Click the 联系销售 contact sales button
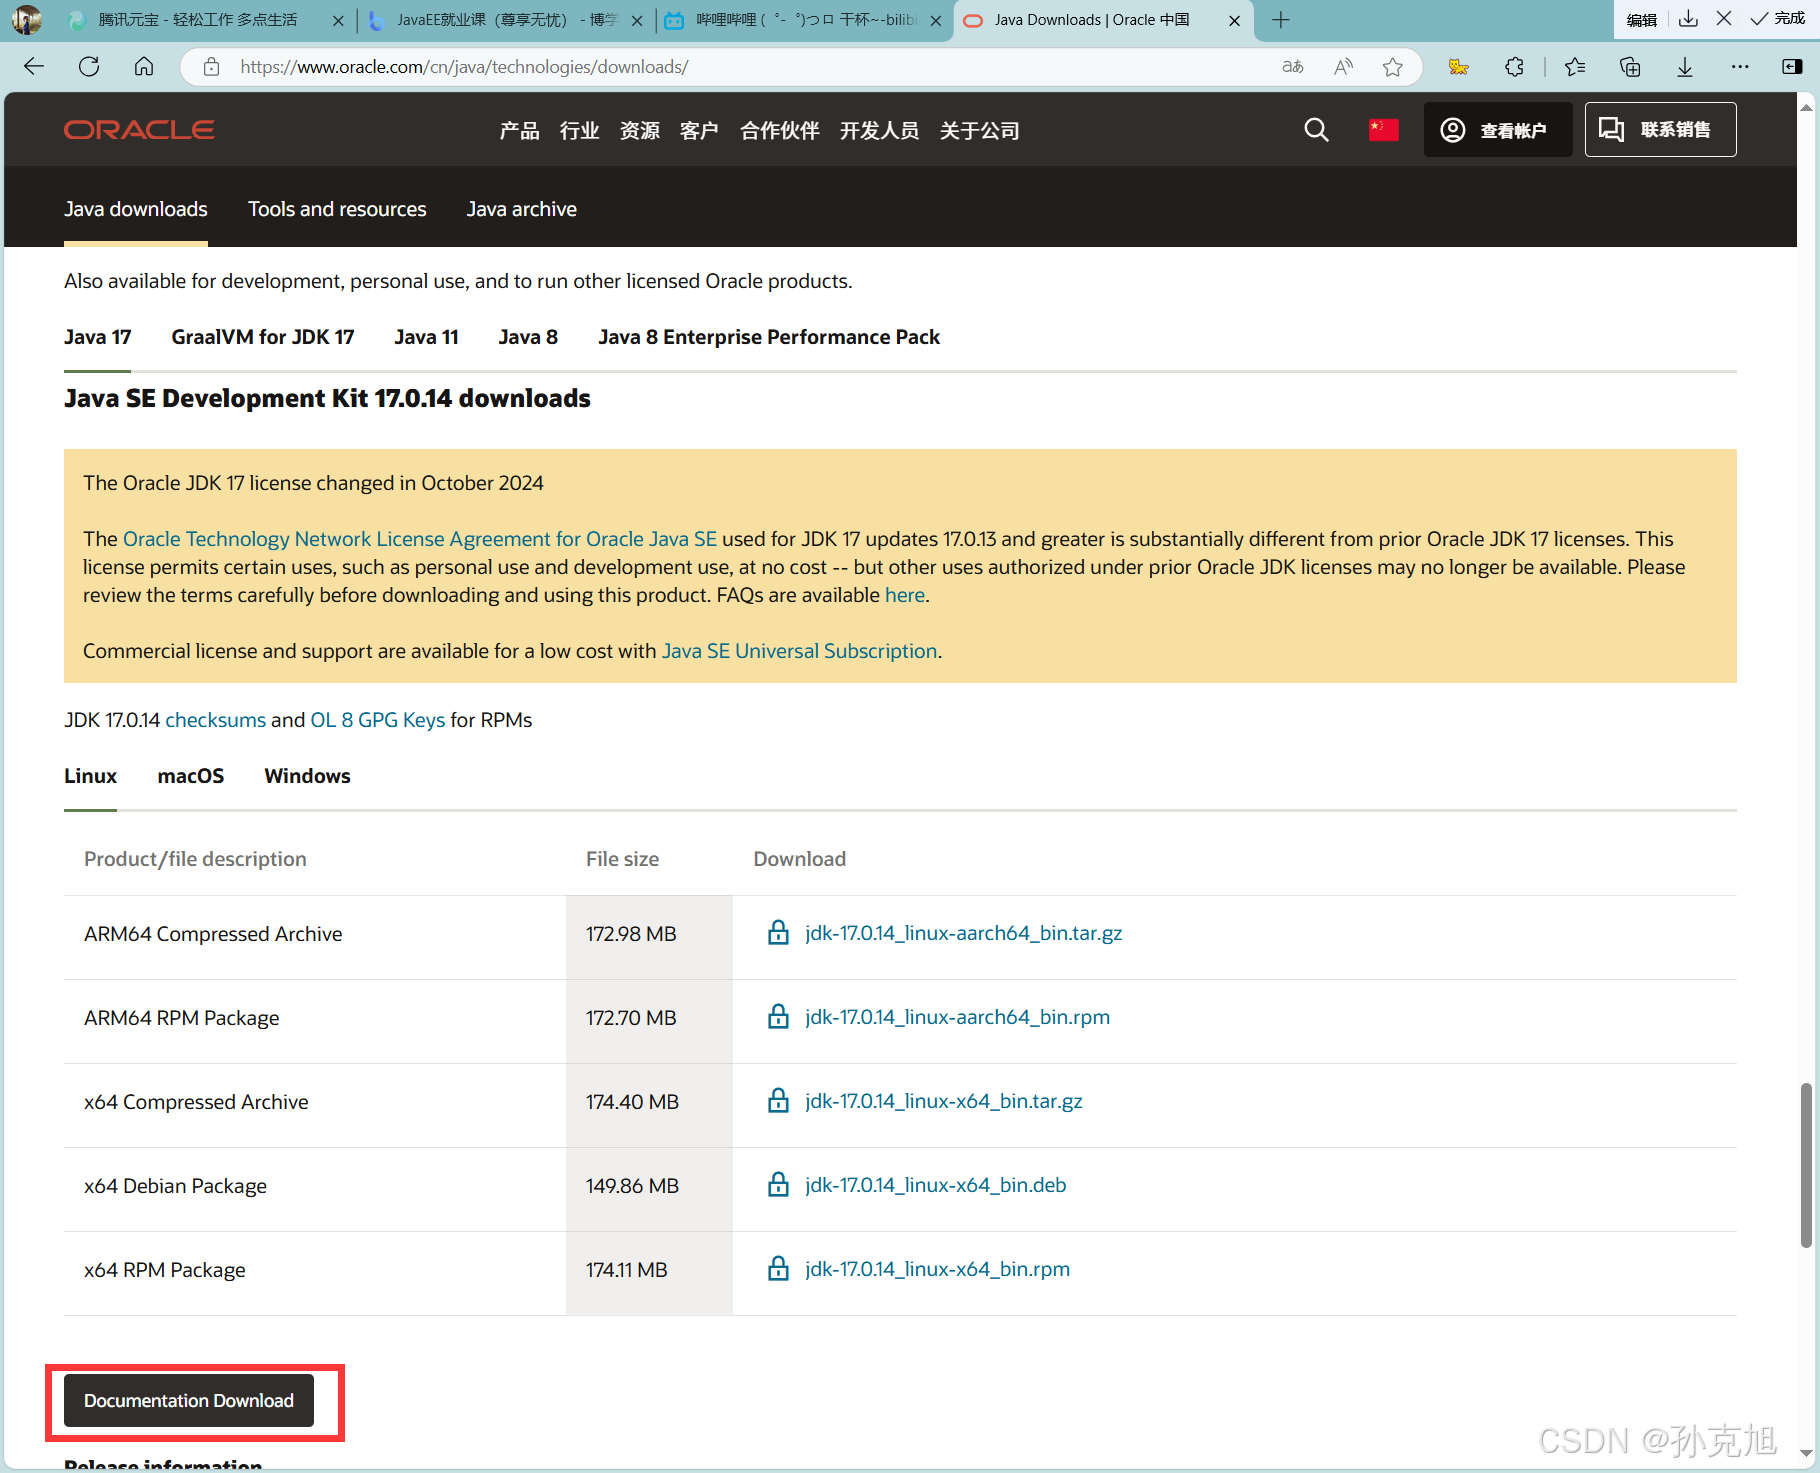This screenshot has width=1820, height=1473. click(1660, 130)
